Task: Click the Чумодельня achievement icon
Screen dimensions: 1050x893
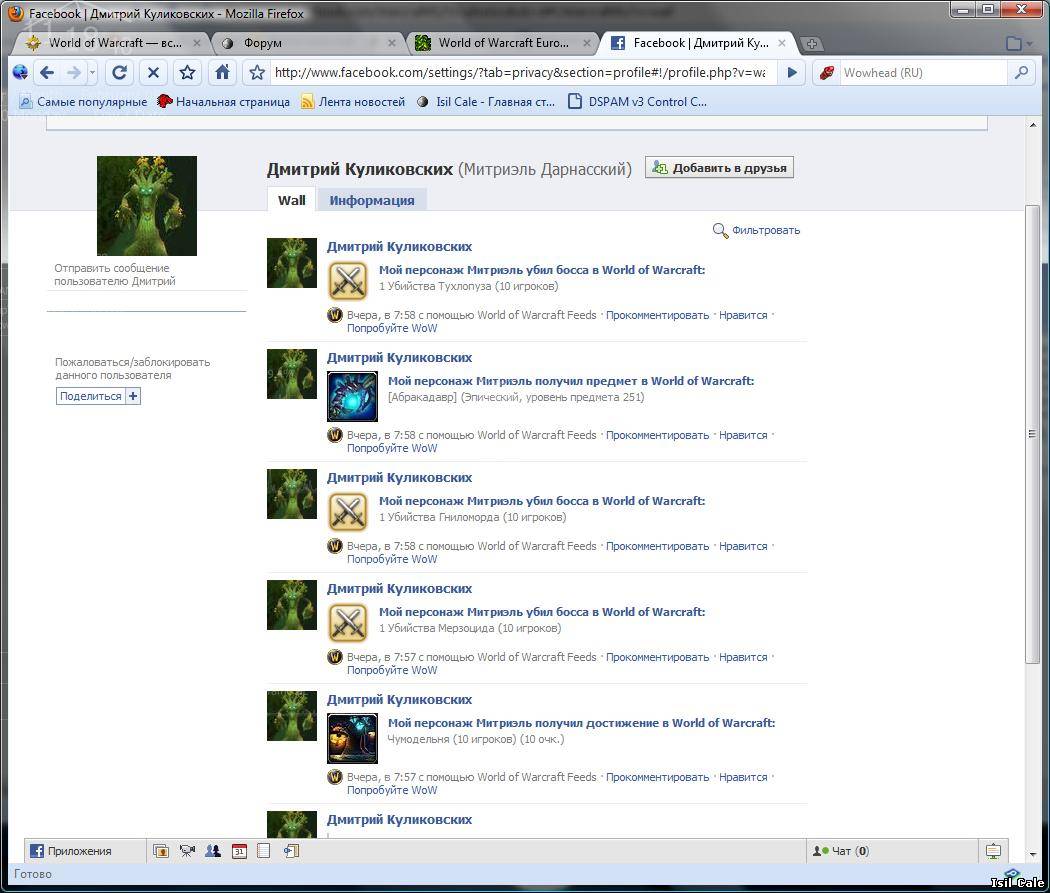Action: [x=352, y=738]
